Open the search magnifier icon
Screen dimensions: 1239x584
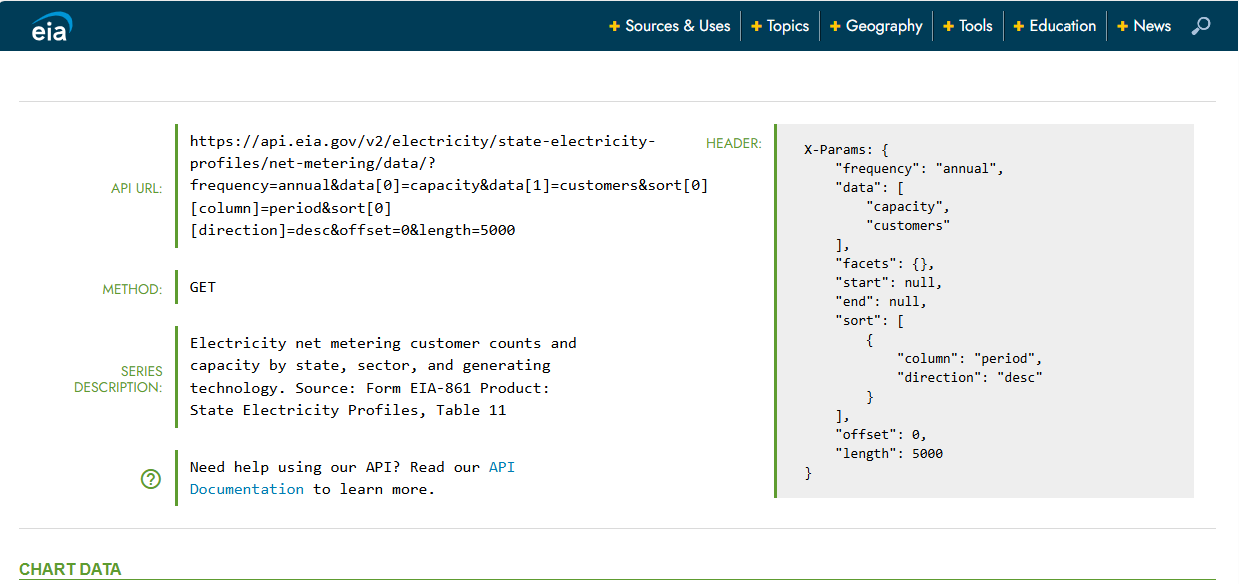1199,25
